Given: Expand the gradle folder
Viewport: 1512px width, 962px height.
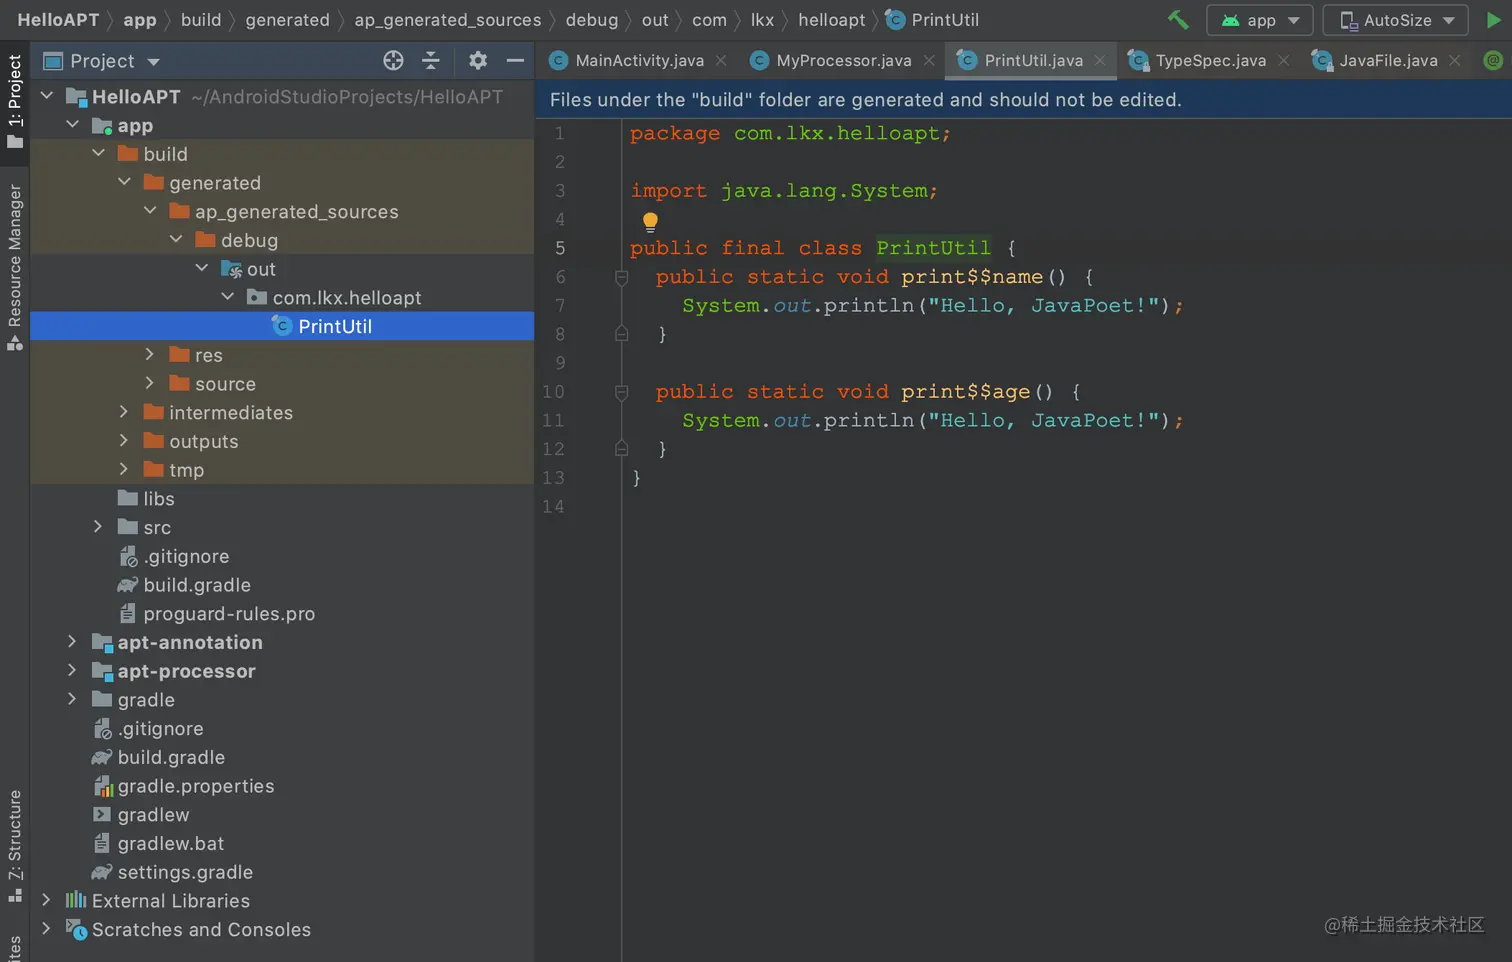Looking at the screenshot, I should pyautogui.click(x=72, y=699).
